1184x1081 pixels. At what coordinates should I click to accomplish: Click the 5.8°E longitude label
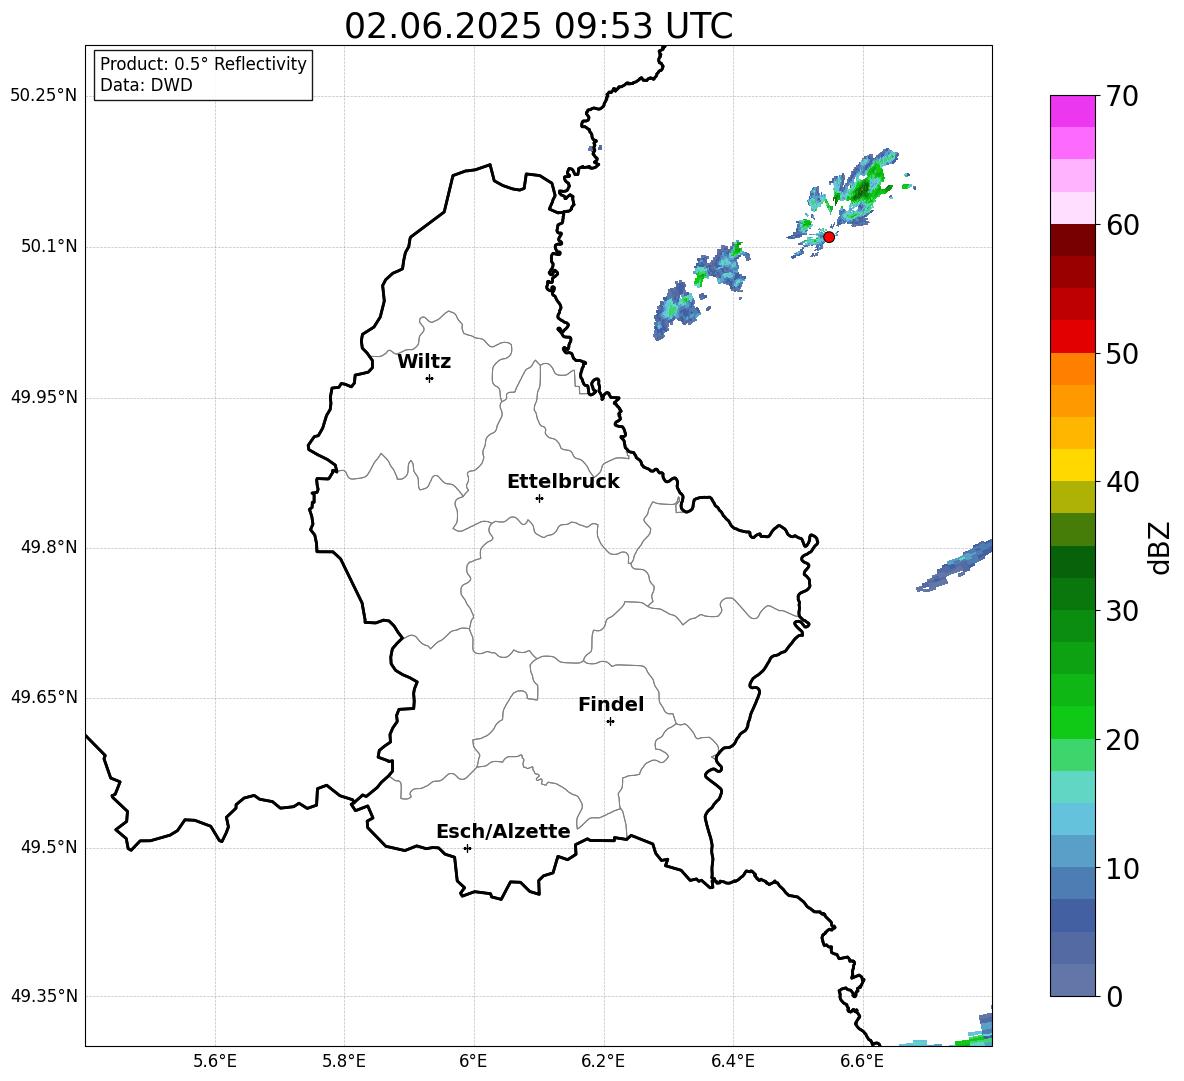coord(344,1061)
